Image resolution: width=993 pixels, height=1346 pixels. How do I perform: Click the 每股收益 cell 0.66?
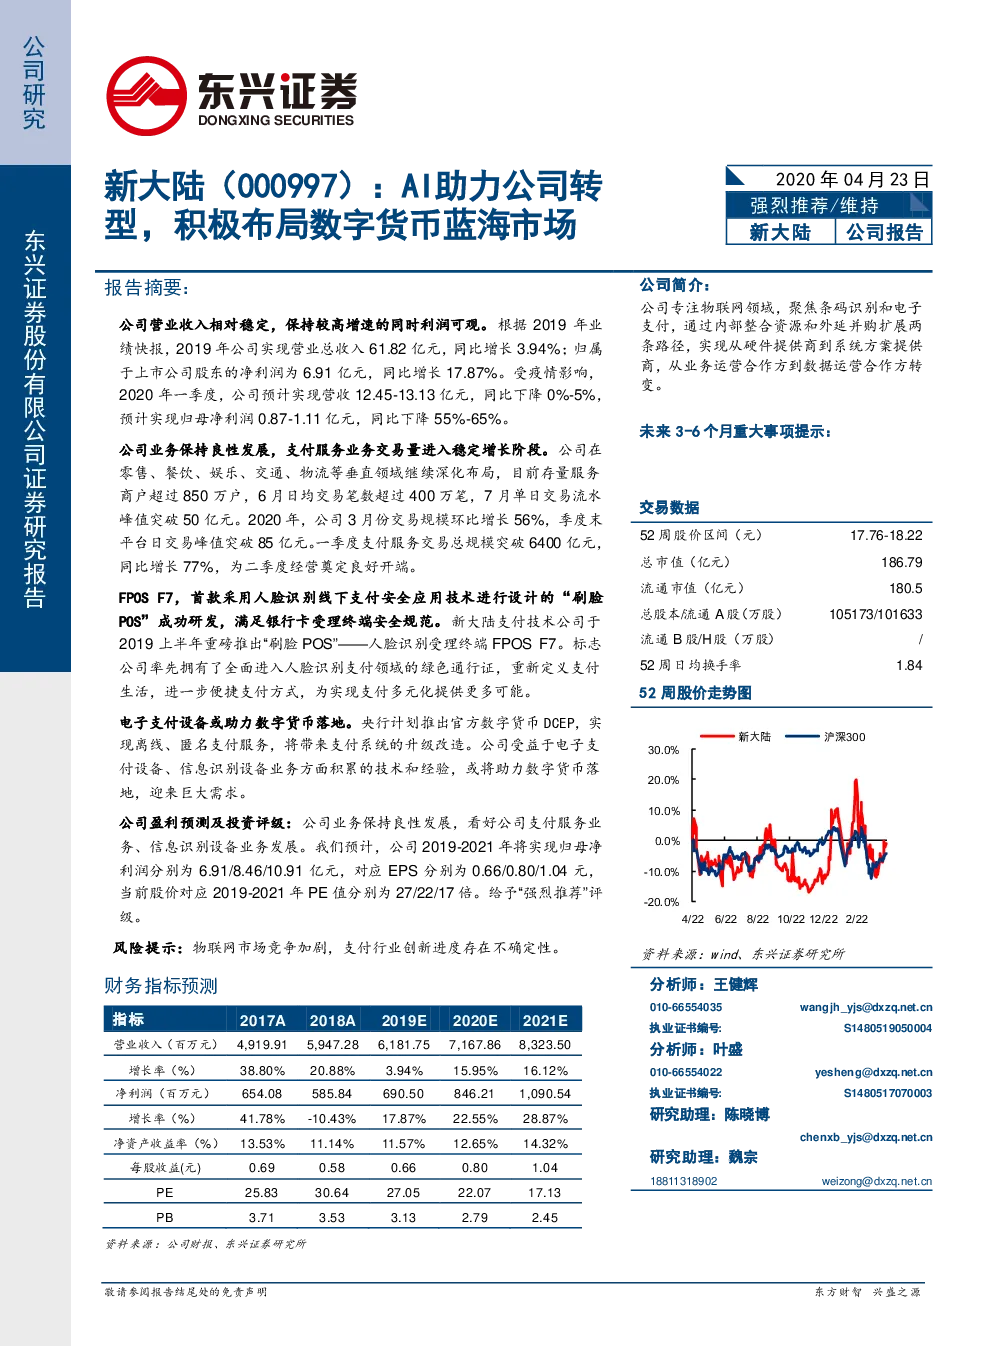pos(403,1168)
